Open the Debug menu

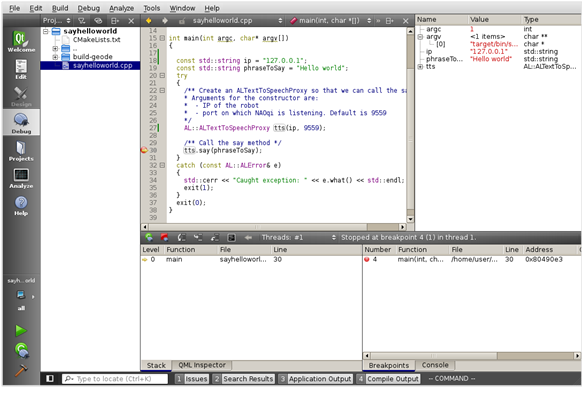[88, 8]
